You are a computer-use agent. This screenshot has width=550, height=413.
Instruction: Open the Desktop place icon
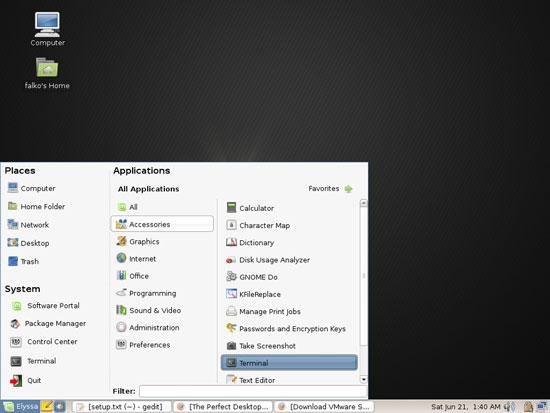[13, 242]
